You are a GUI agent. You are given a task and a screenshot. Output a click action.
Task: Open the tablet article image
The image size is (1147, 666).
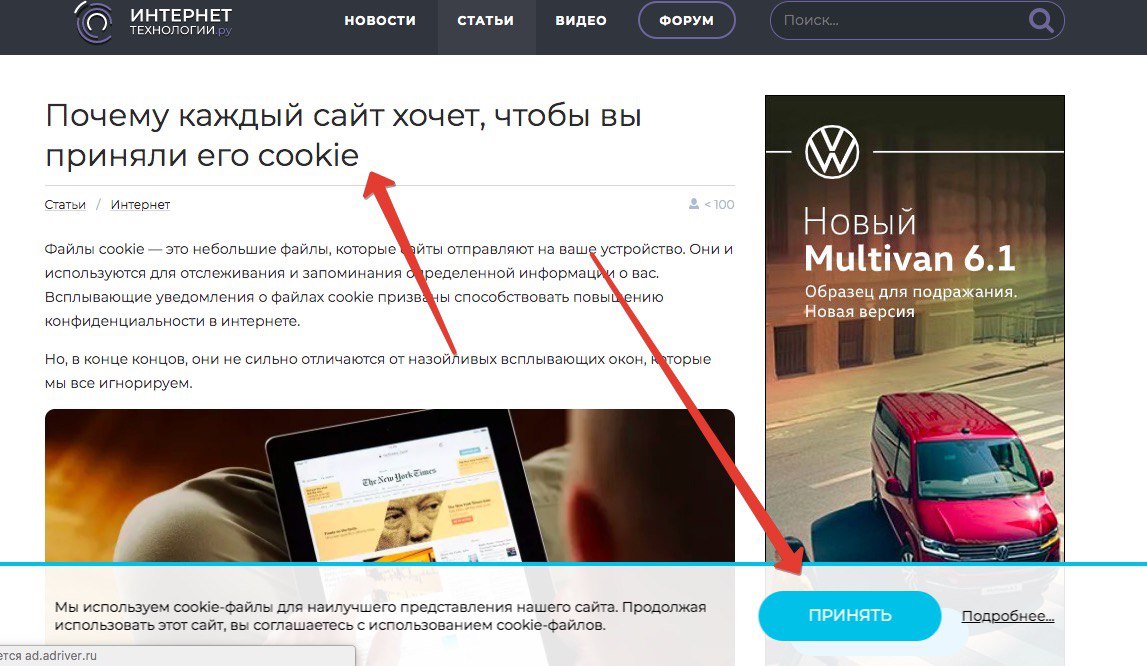pyautogui.click(x=389, y=487)
